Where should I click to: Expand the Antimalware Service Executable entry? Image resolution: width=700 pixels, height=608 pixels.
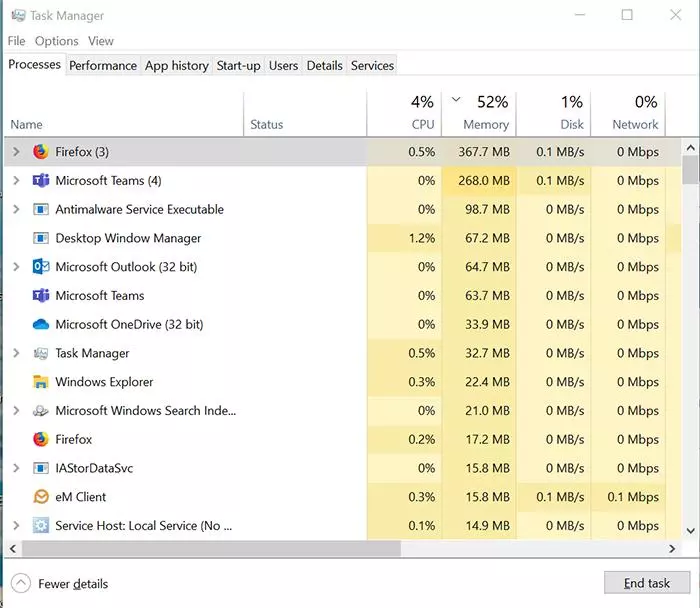point(16,209)
